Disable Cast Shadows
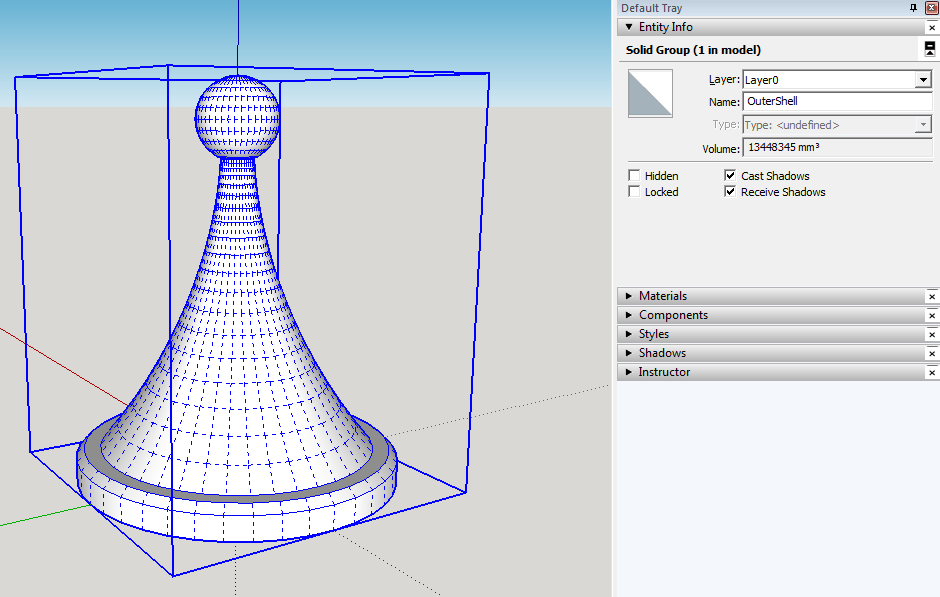 coord(730,175)
